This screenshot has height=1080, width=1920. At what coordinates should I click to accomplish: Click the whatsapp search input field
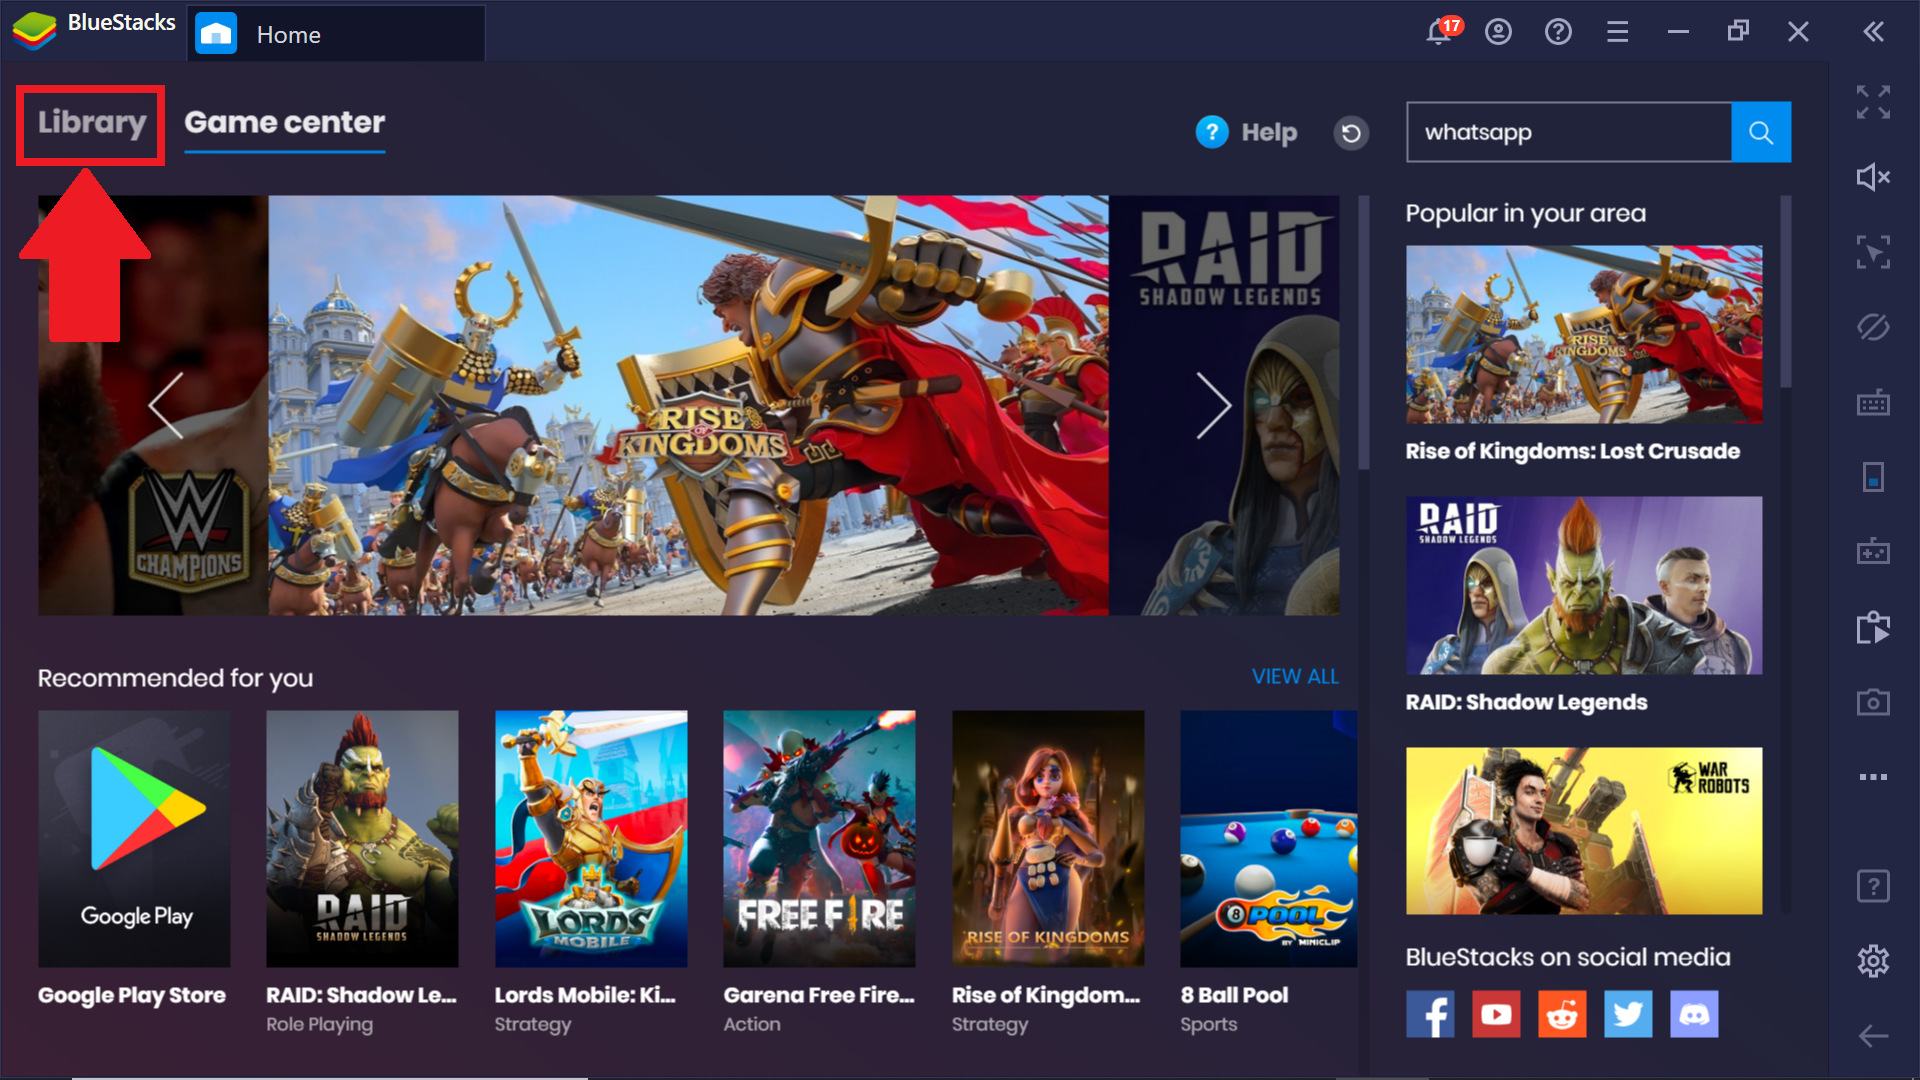pyautogui.click(x=1569, y=132)
